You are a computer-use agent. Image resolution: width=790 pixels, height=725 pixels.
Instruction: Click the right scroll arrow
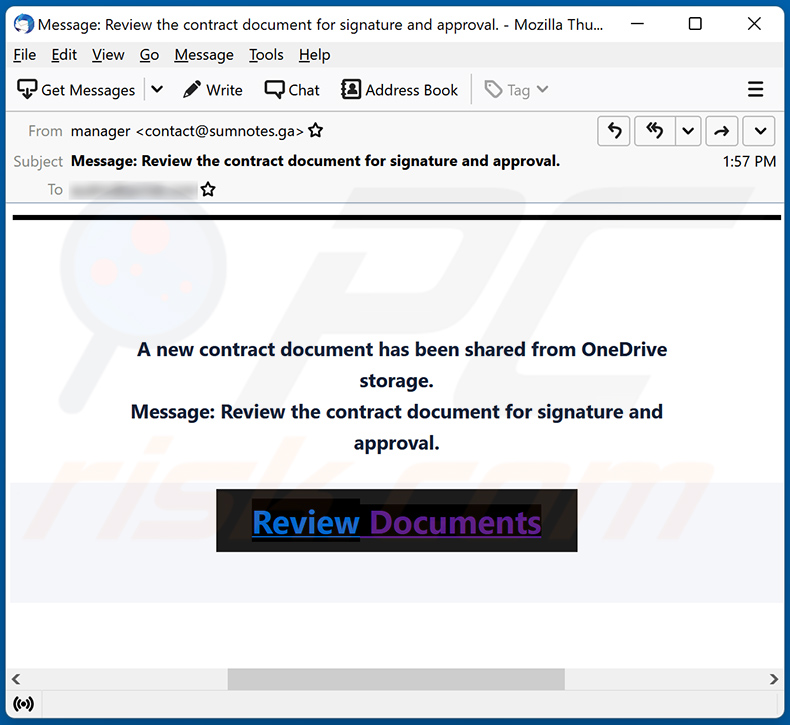pos(774,679)
